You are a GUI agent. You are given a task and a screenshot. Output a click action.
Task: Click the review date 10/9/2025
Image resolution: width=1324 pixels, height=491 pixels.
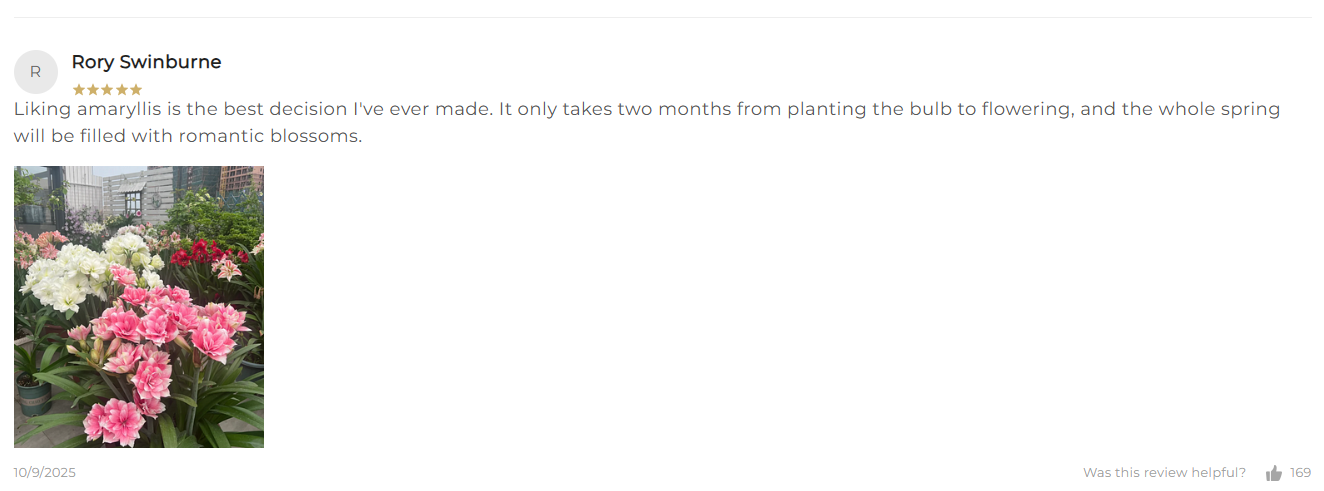pos(45,473)
